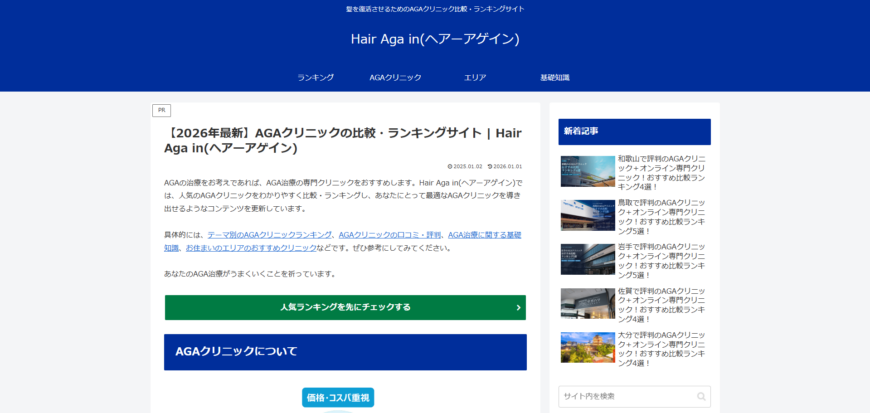870x413 pixels.
Task: Open the 和歌山 AGA clinic article thumbnail
Action: (588, 171)
